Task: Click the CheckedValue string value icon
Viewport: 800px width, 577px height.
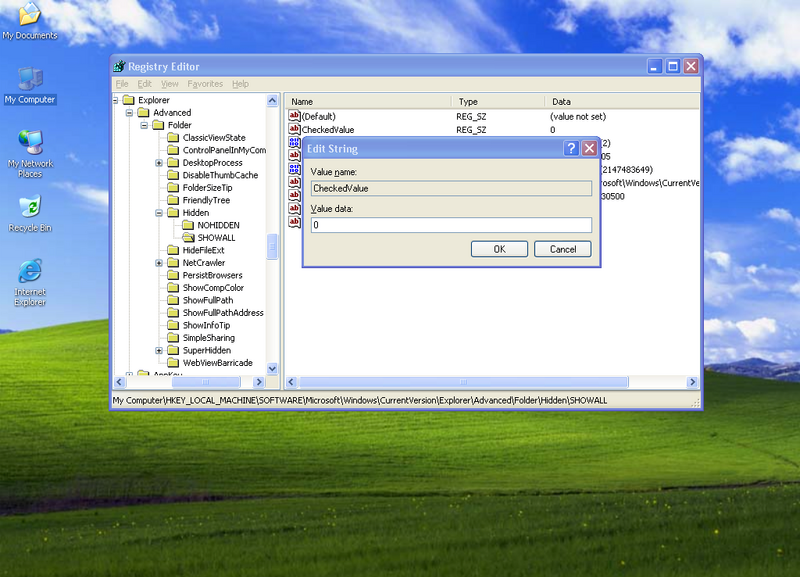Action: [x=294, y=129]
